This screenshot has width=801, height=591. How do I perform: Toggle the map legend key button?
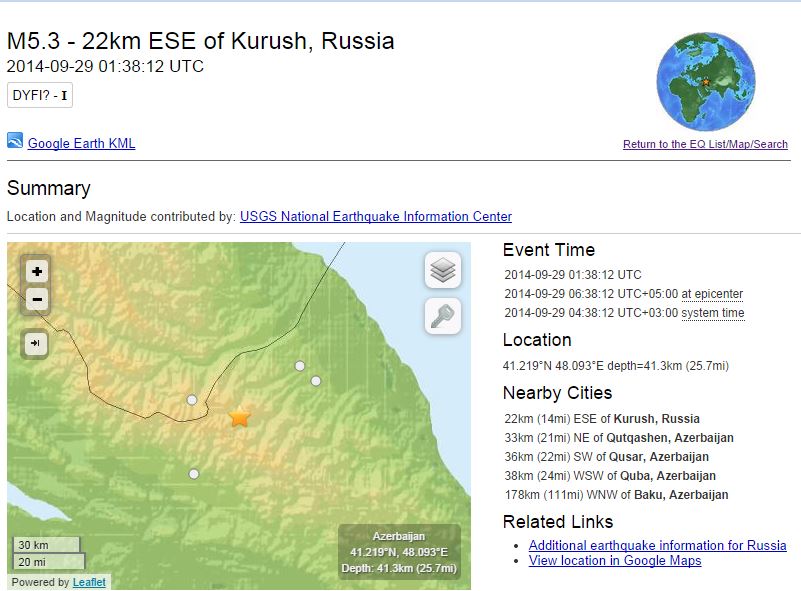pos(443,316)
